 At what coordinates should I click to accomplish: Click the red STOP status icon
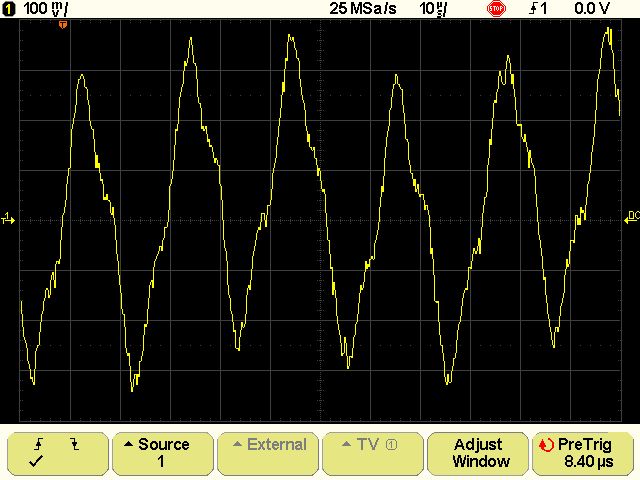(496, 9)
